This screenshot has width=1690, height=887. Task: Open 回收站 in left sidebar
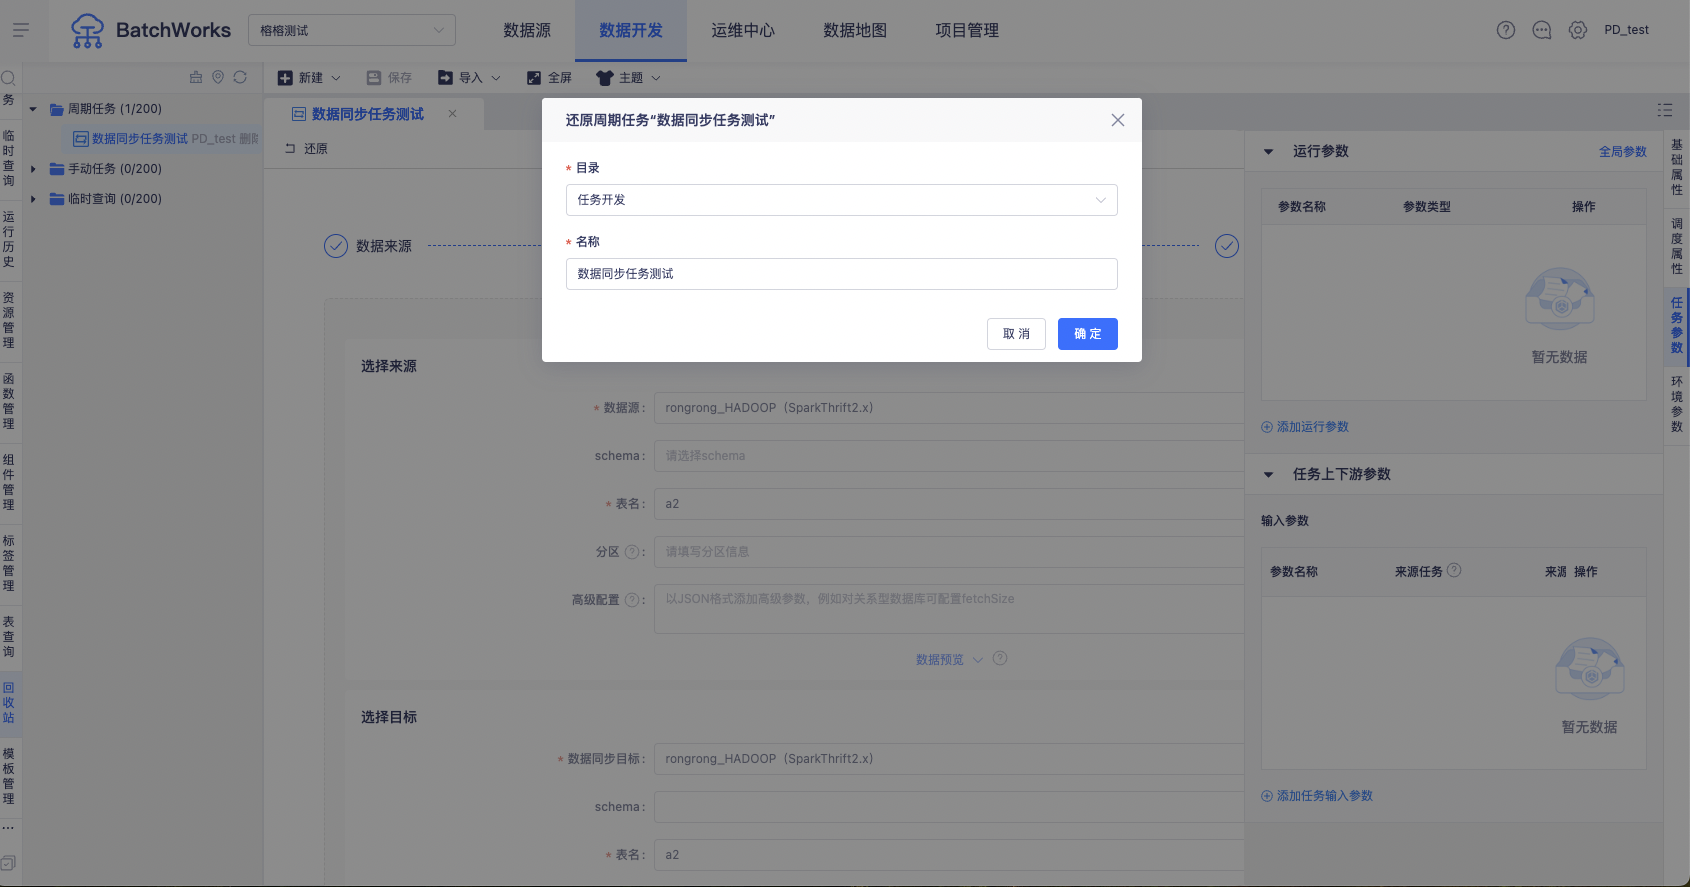[x=8, y=703]
